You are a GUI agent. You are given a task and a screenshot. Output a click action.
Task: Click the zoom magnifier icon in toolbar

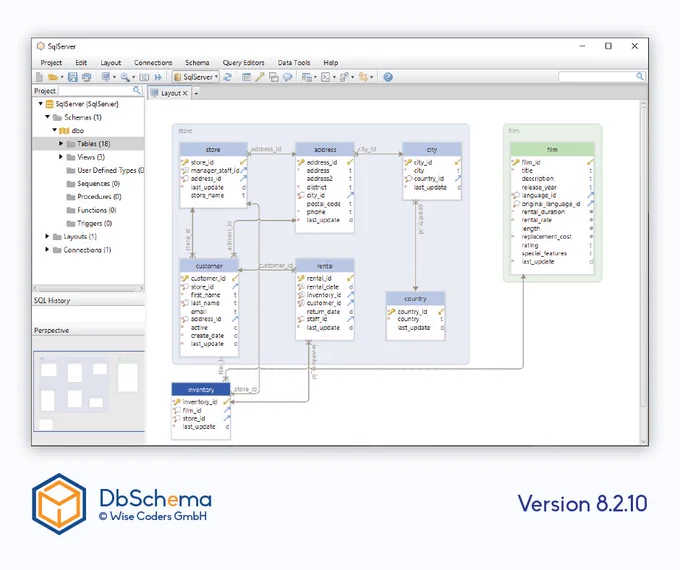[125, 77]
